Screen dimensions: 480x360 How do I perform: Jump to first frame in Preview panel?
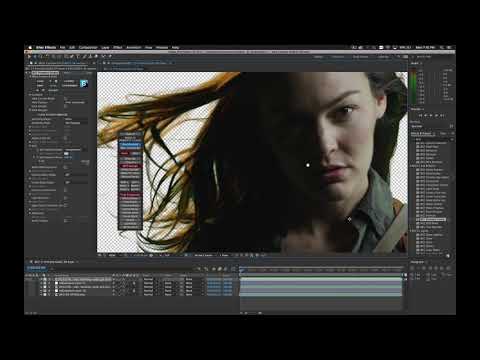420,115
